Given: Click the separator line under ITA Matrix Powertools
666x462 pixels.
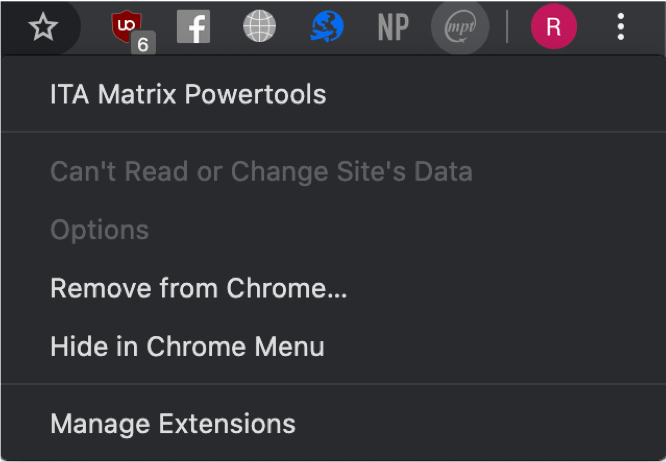Looking at the screenshot, I should (333, 132).
